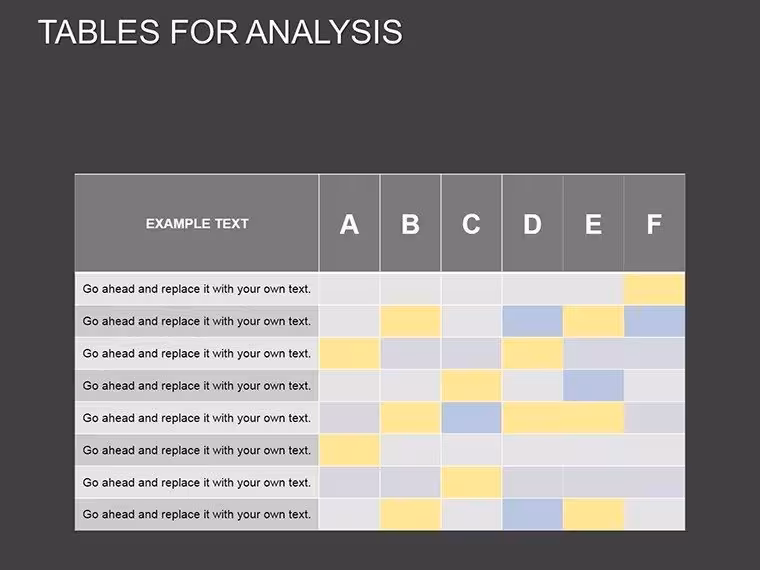Click column header A
The image size is (760, 570).
click(349, 223)
